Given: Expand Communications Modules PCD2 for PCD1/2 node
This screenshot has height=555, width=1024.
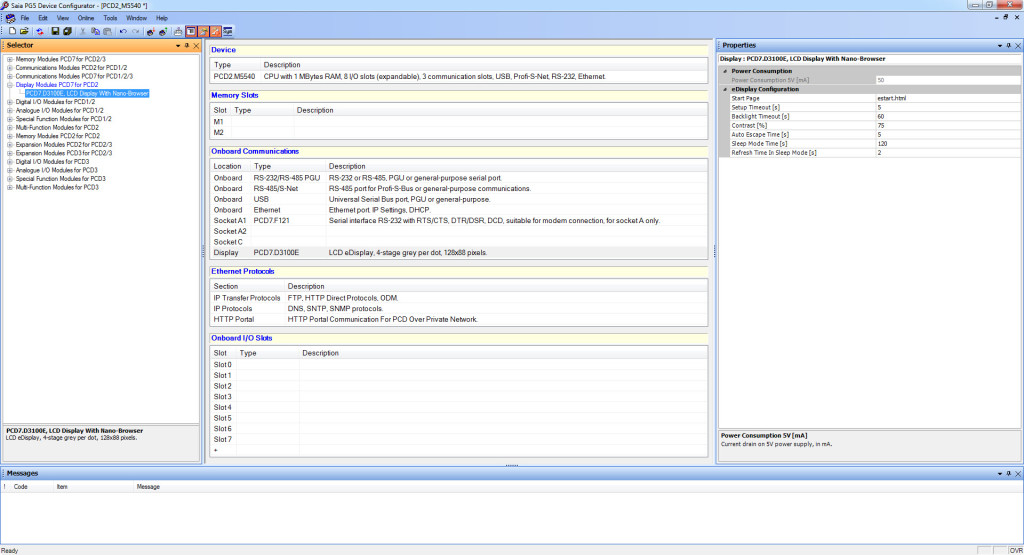Looking at the screenshot, I should (10, 68).
